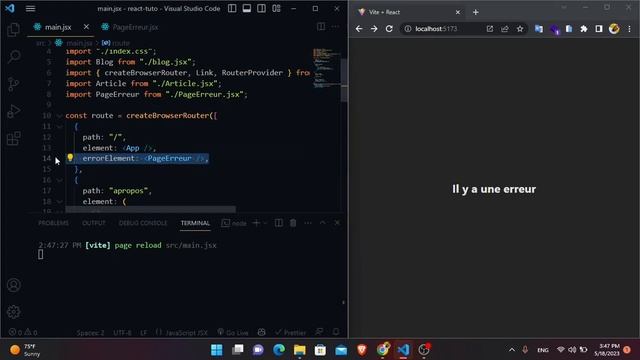
Task: Switch to the PageErreur.jsx editor tab
Action: point(135,27)
